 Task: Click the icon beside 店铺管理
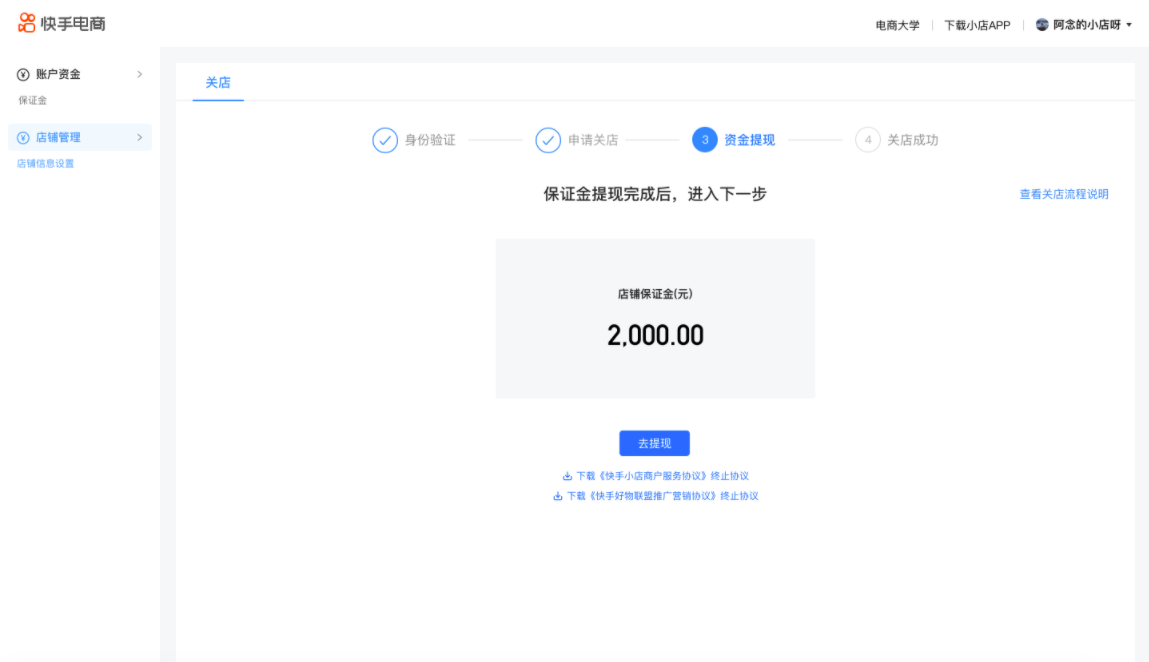(23, 138)
